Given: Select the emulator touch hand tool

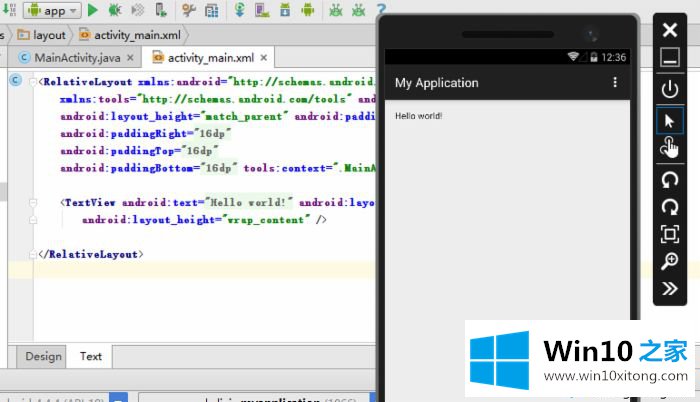Looking at the screenshot, I should (x=670, y=147).
